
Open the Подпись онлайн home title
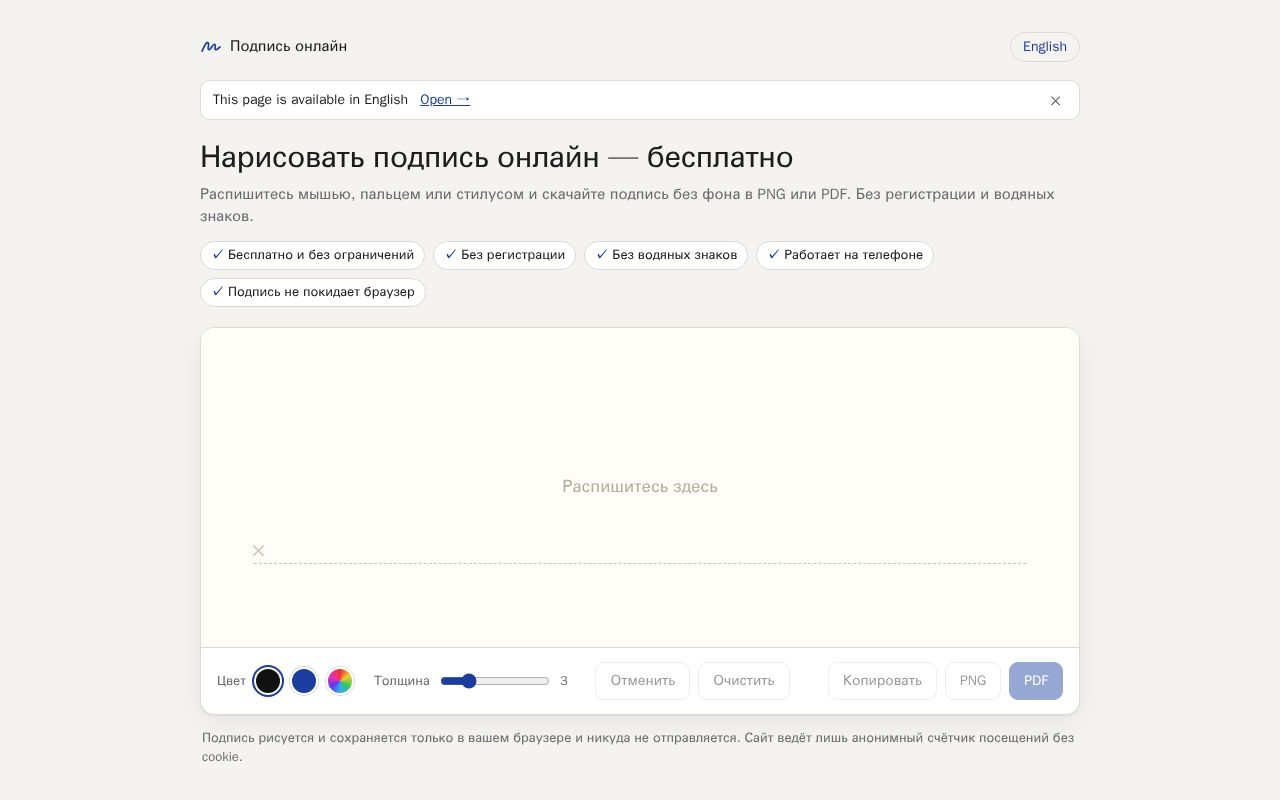288,47
